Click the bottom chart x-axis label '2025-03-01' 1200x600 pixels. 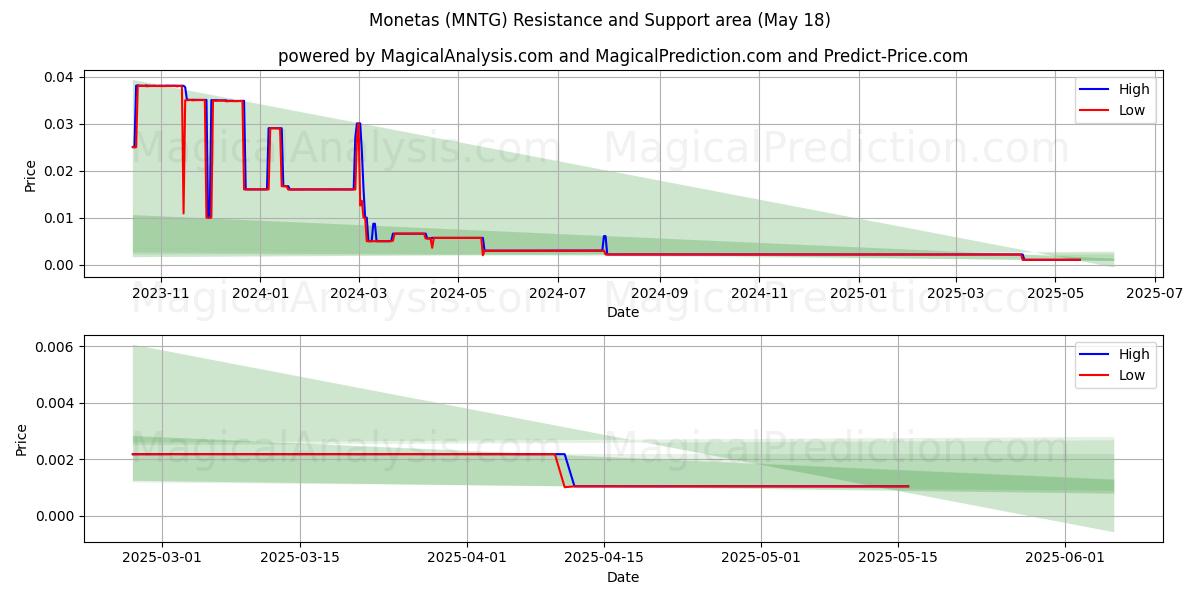tap(162, 558)
